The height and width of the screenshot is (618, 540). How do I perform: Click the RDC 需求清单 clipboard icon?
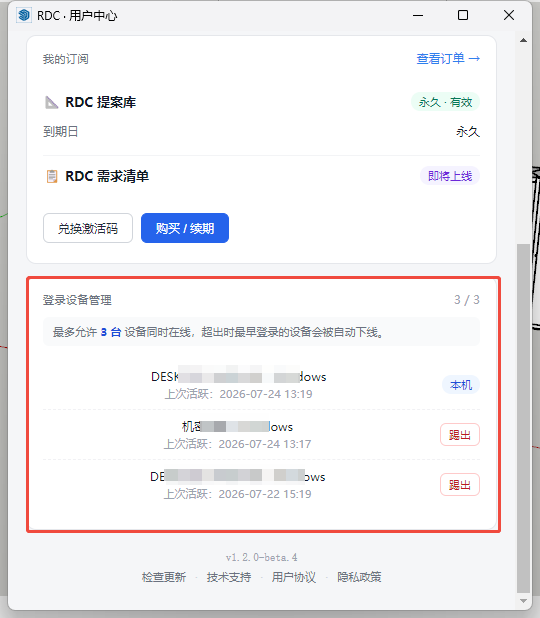(52, 176)
